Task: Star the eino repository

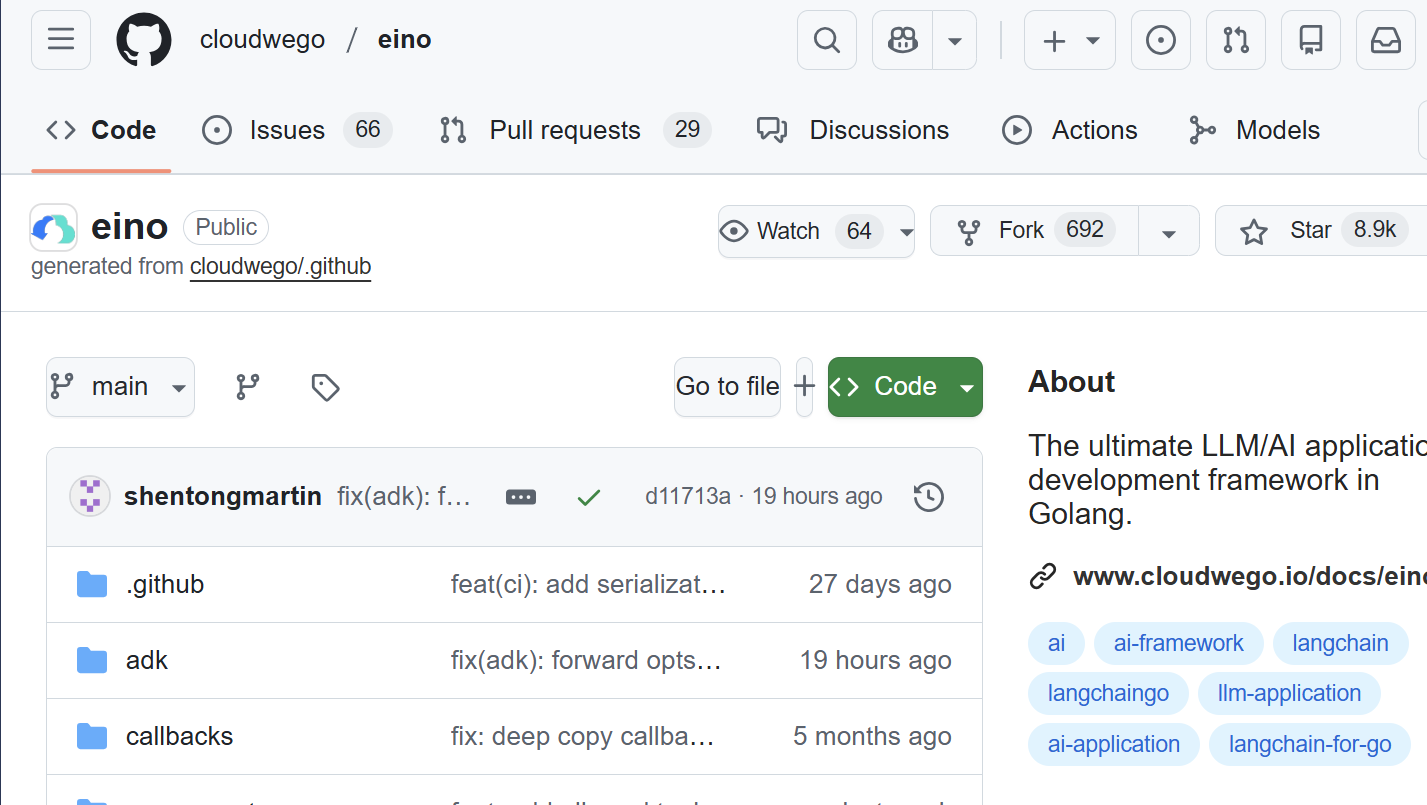Action: click(x=1310, y=231)
